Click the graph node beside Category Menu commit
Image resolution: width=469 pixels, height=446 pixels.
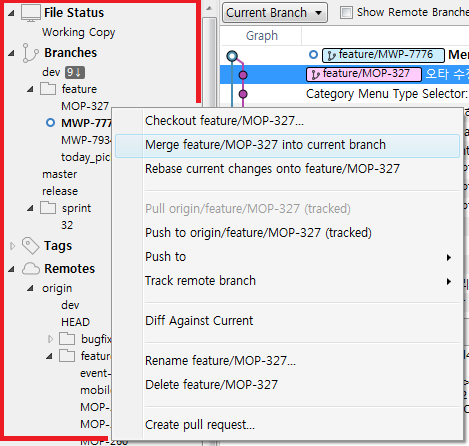click(x=243, y=94)
